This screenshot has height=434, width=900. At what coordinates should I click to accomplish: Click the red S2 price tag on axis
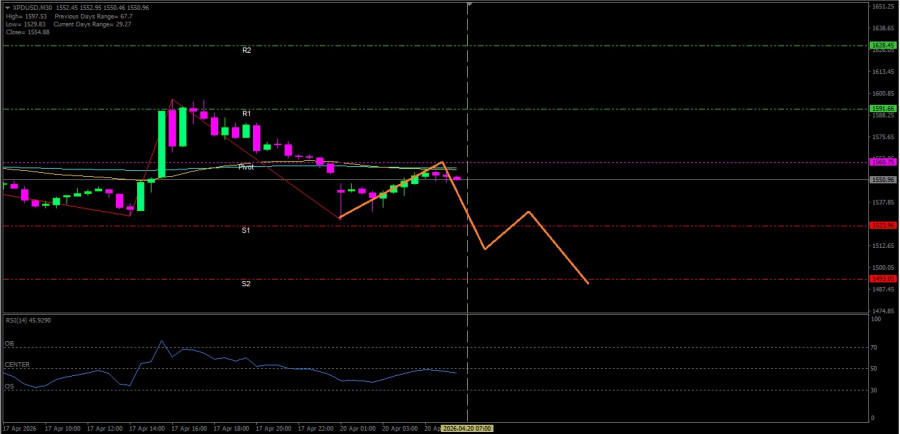click(x=881, y=279)
